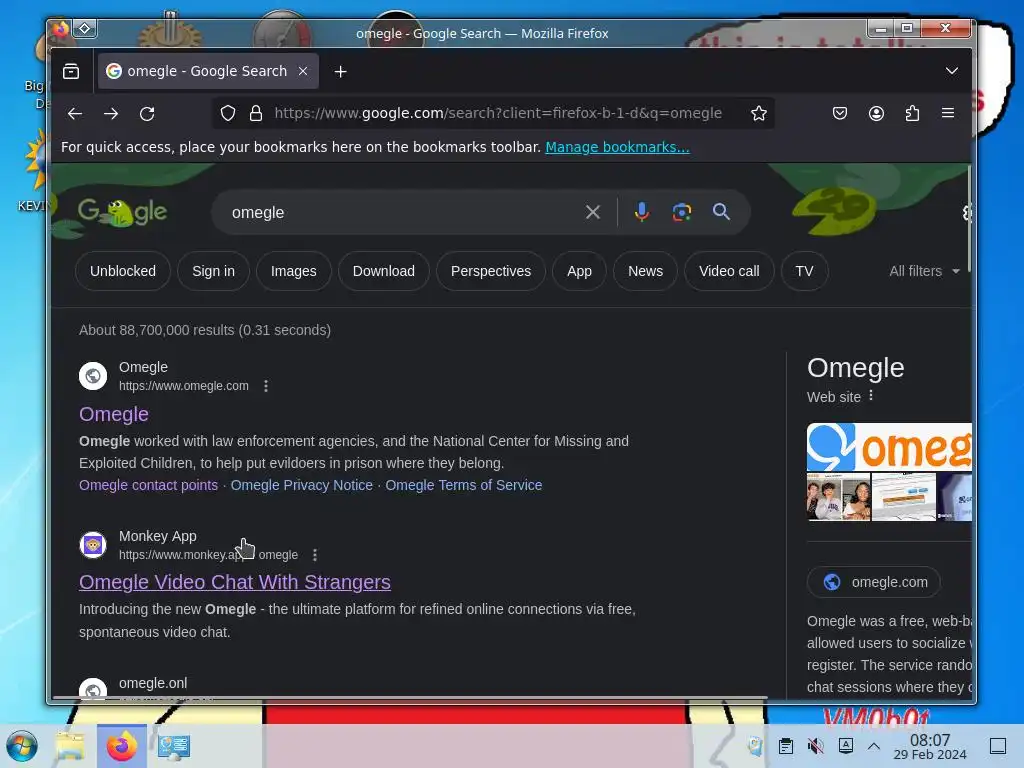Clear the Google search box text
The height and width of the screenshot is (768, 1024).
click(x=592, y=212)
